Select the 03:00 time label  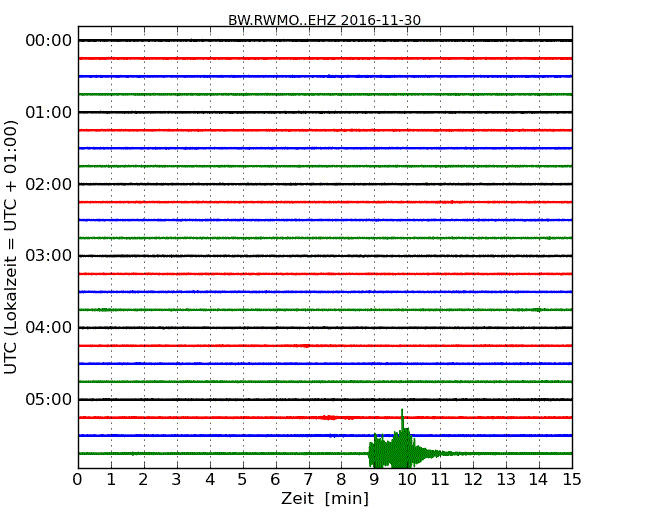click(x=49, y=256)
